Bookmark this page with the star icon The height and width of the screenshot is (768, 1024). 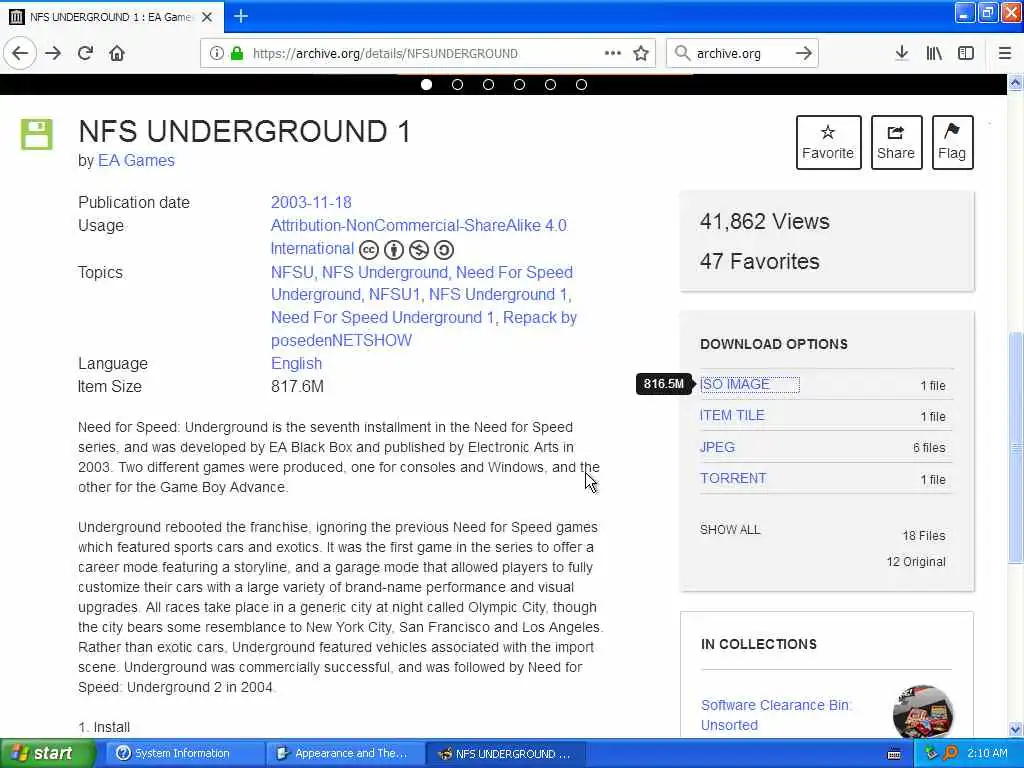(641, 53)
